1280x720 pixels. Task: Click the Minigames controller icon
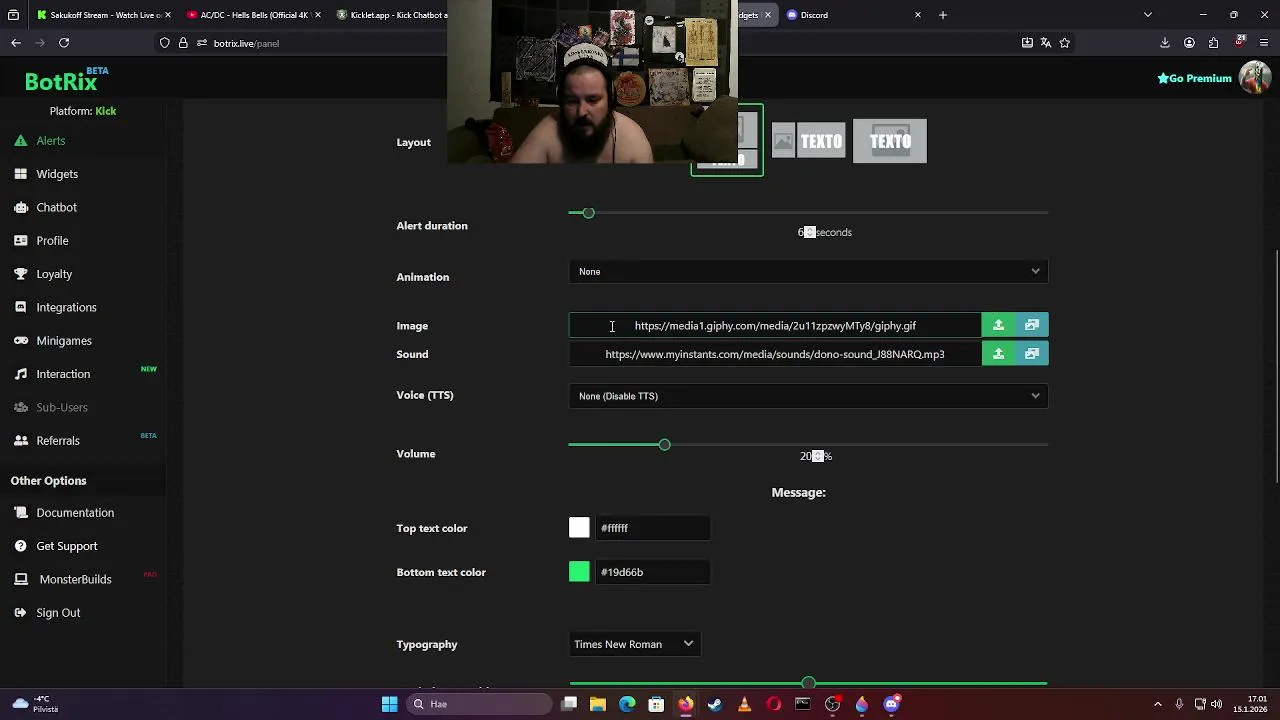point(20,341)
